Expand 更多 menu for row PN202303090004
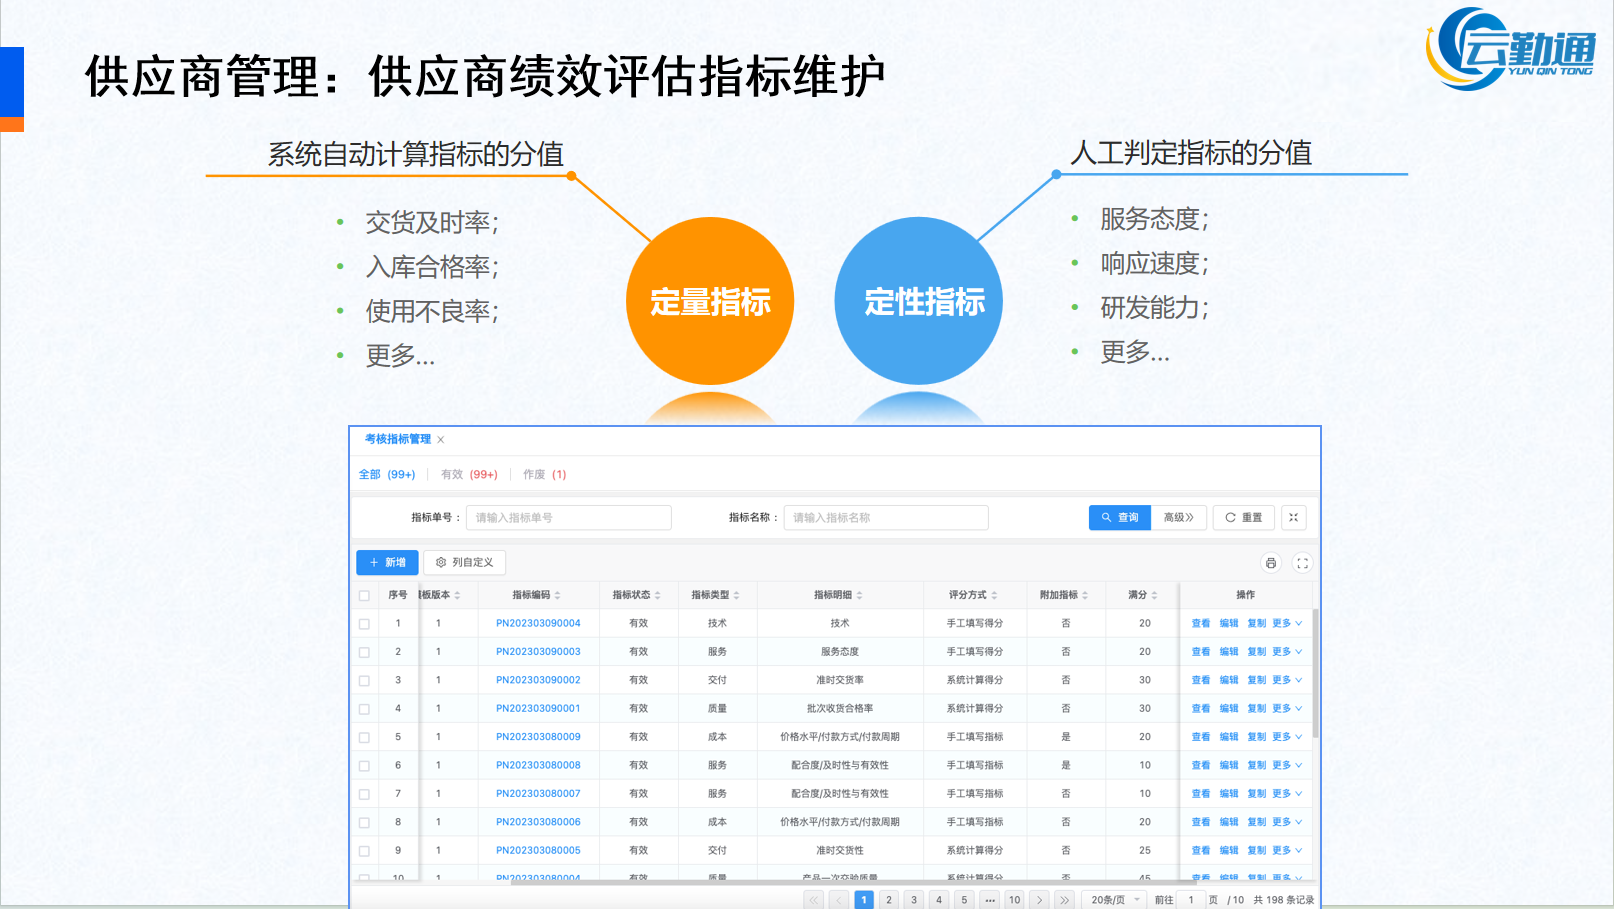 (1287, 623)
